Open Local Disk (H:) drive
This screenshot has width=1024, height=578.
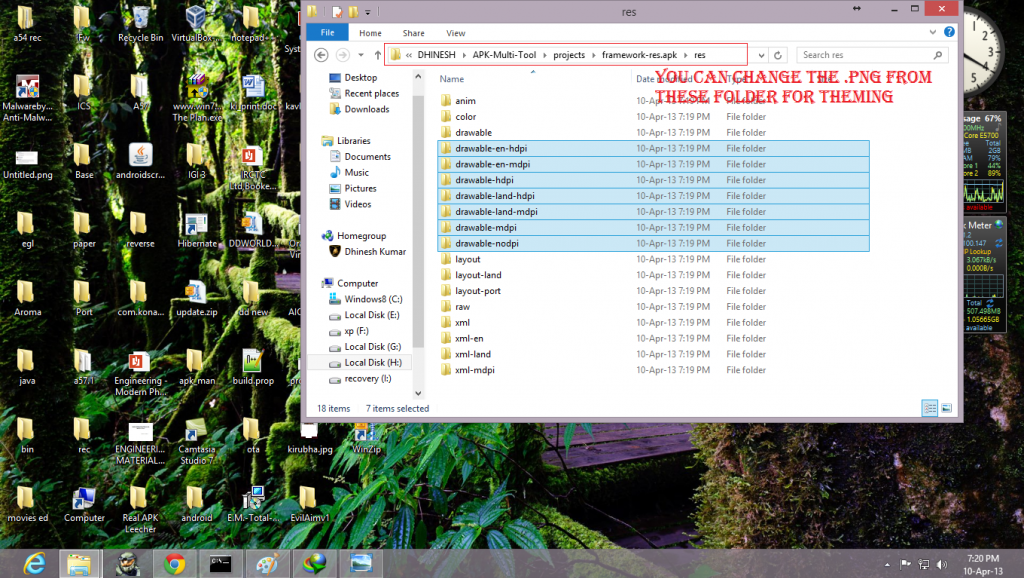point(366,362)
